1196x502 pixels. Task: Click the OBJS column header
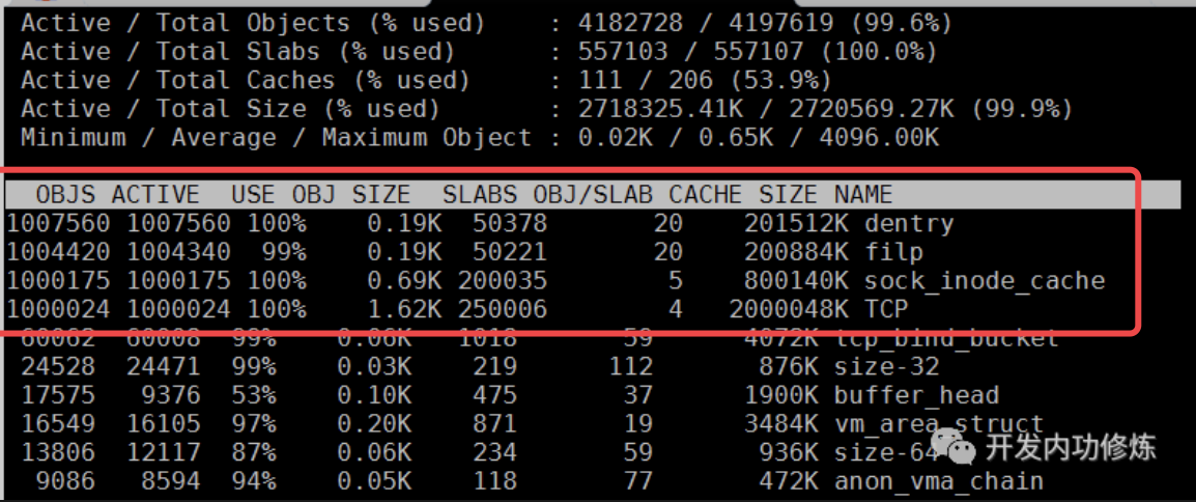tap(66, 194)
